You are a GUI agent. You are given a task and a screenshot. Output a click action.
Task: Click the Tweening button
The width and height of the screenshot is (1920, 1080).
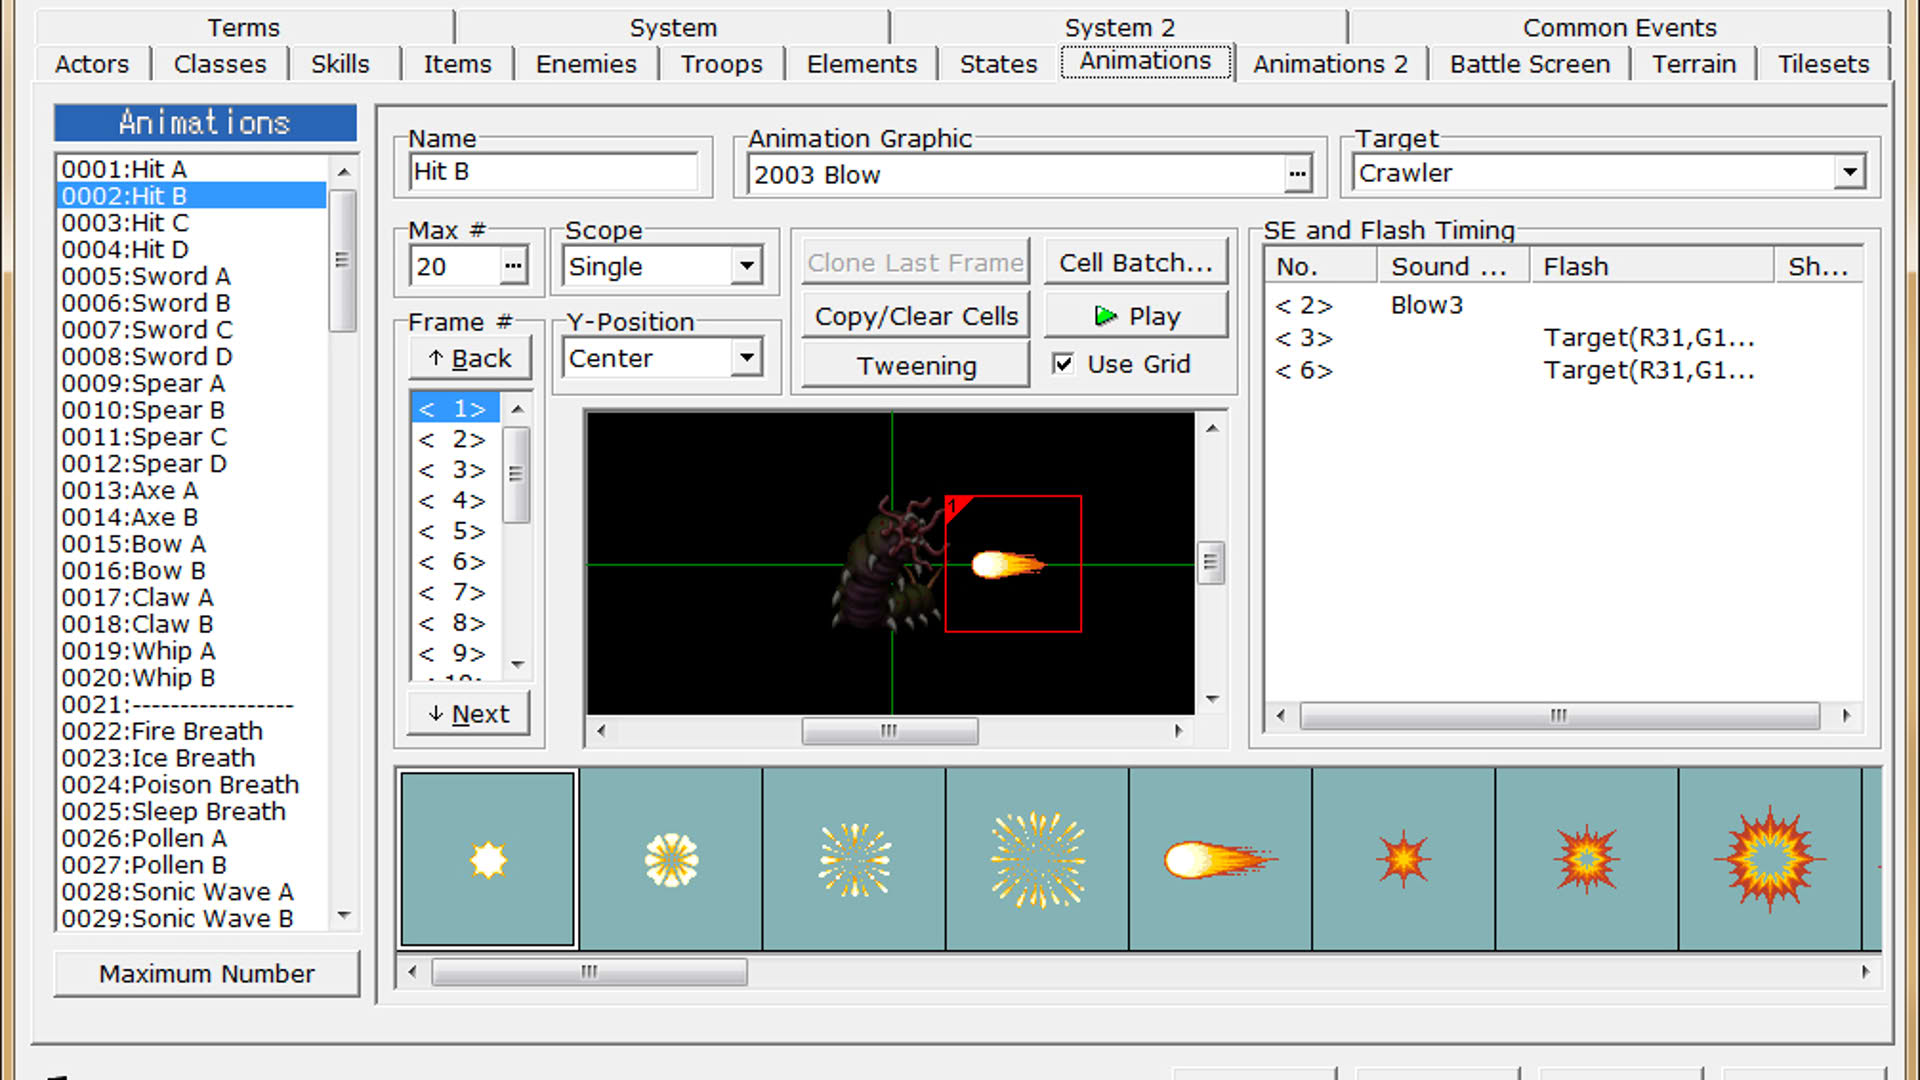click(x=916, y=366)
